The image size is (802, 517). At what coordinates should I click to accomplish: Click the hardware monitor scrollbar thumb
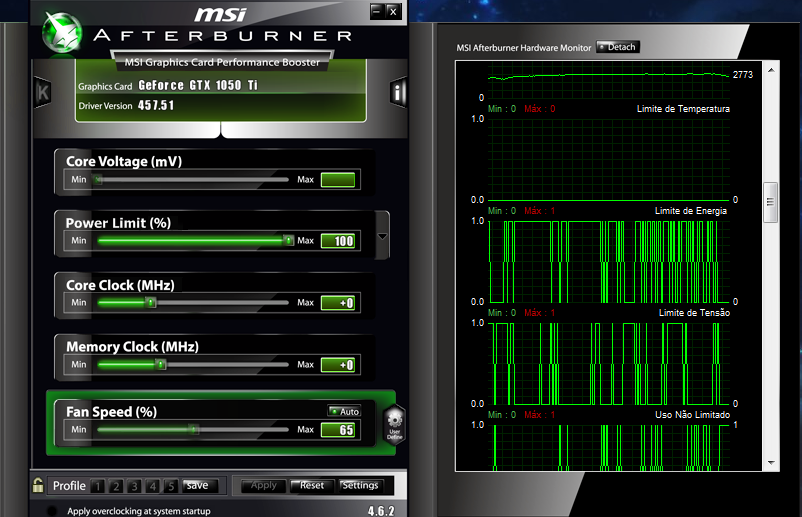click(770, 202)
